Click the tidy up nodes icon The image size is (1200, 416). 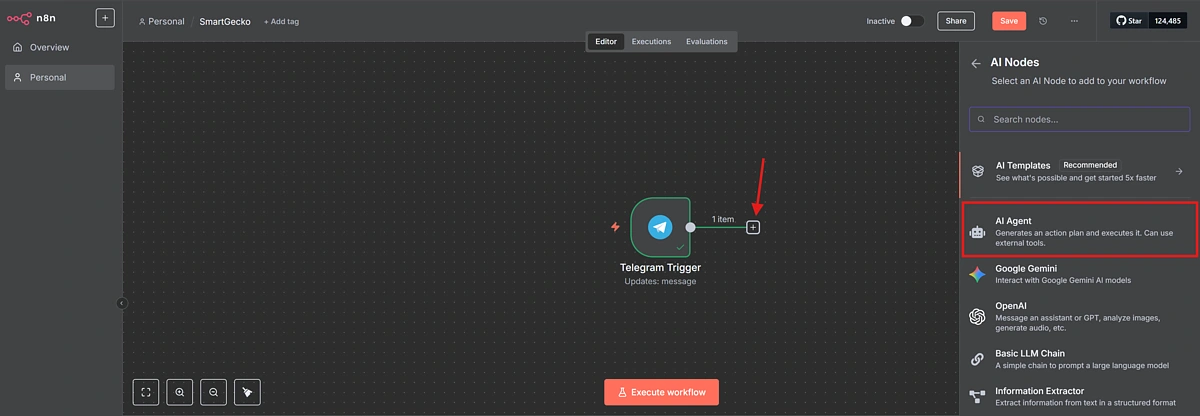(248, 392)
